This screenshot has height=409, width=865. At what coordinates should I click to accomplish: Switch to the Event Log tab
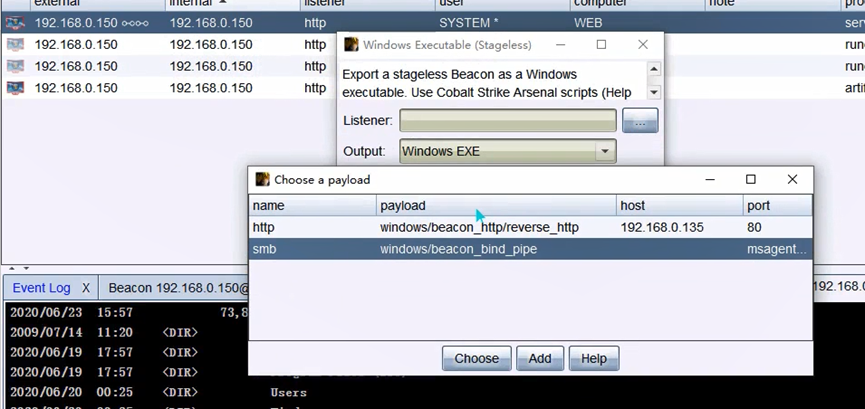(41, 288)
